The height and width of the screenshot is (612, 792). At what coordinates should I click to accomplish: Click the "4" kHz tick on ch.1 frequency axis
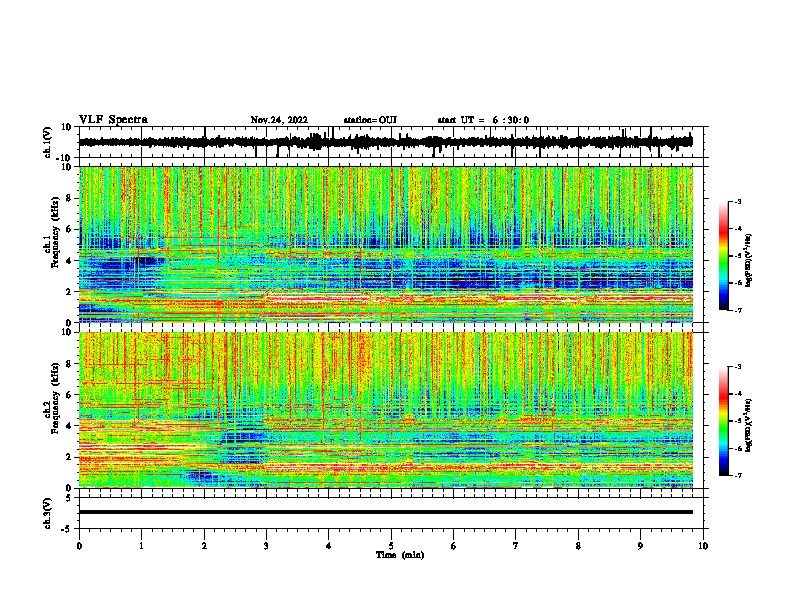click(x=70, y=261)
